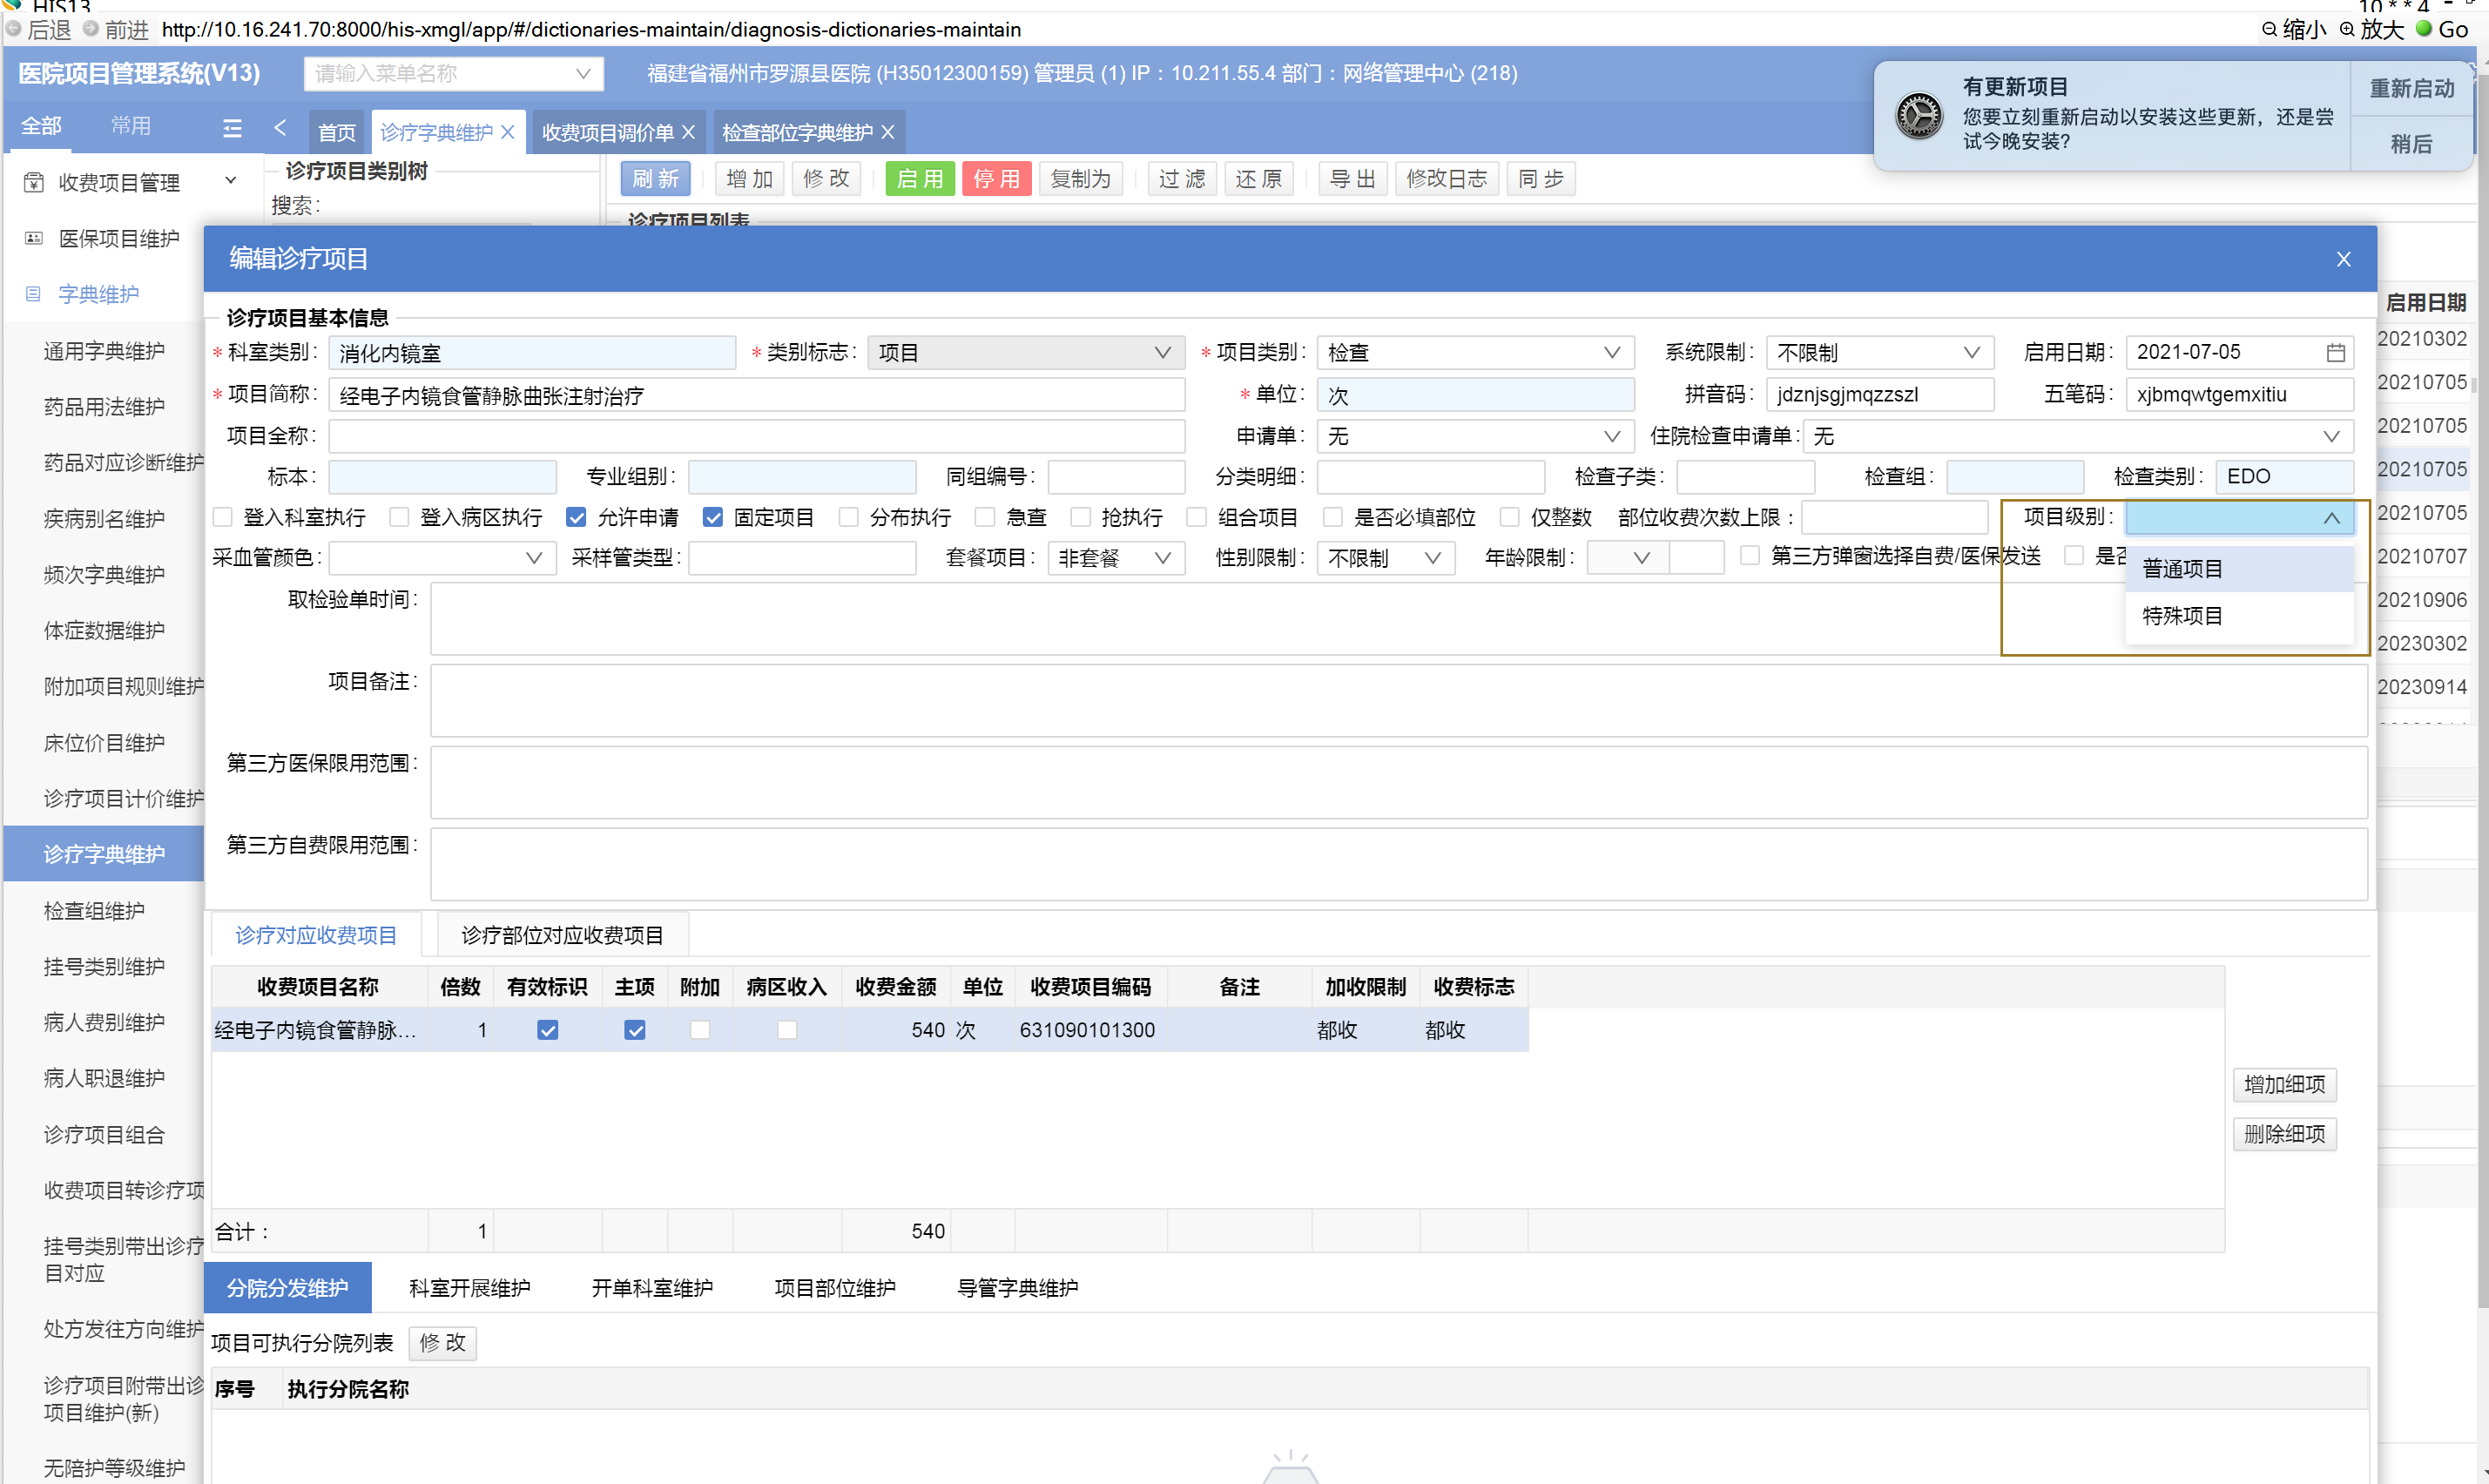Click the 项目全称 input field
The height and width of the screenshot is (1484, 2489).
pyautogui.click(x=756, y=436)
